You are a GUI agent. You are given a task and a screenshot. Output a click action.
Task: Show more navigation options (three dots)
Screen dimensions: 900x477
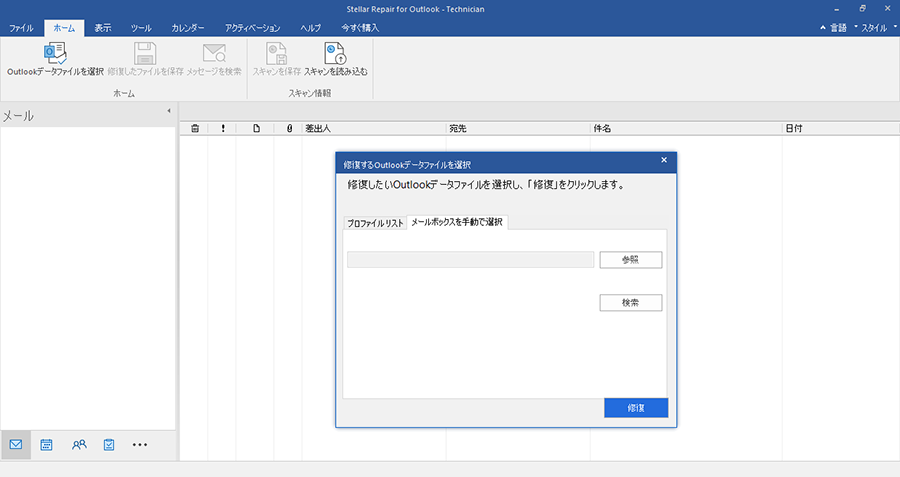139,445
